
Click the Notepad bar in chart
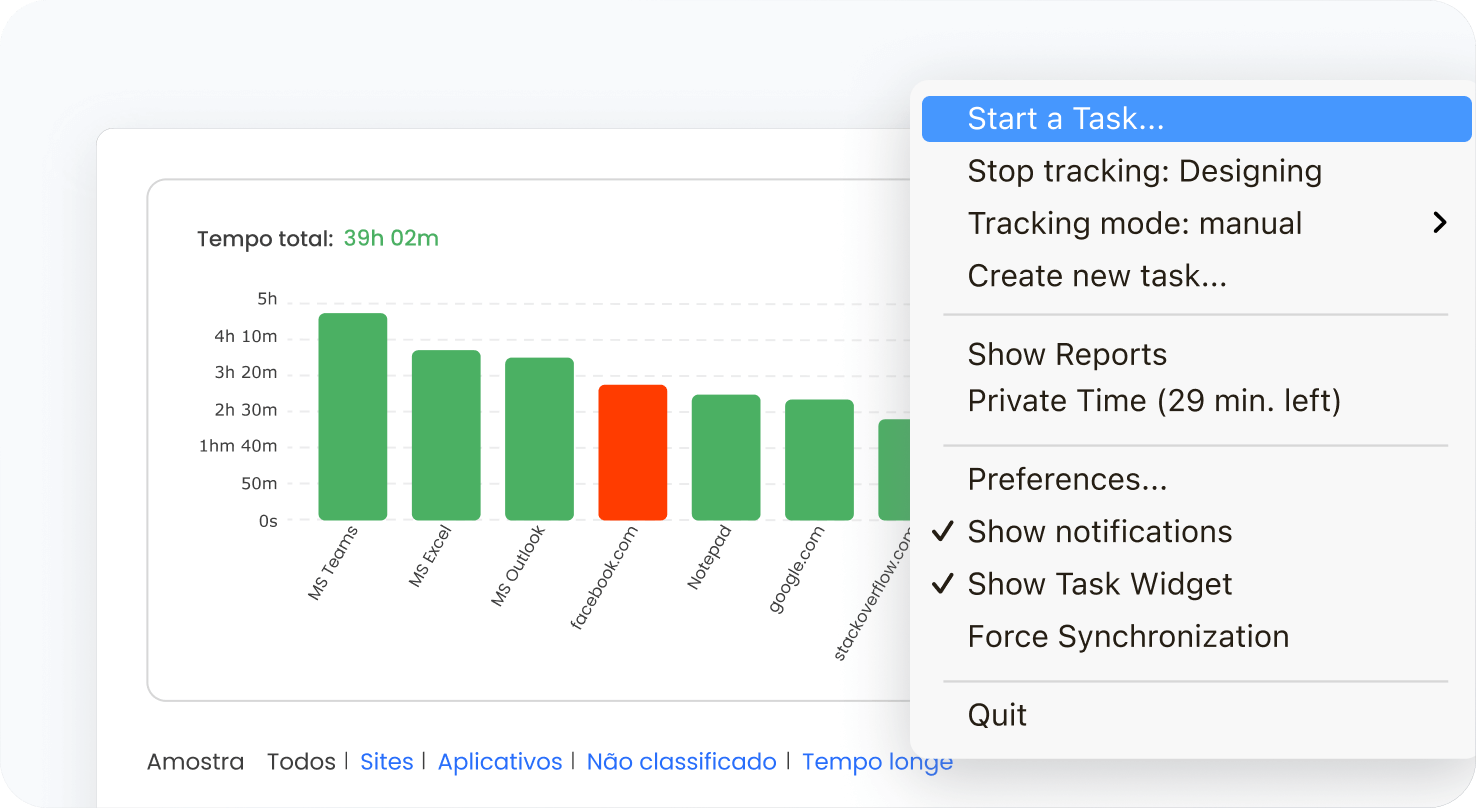[x=726, y=457]
